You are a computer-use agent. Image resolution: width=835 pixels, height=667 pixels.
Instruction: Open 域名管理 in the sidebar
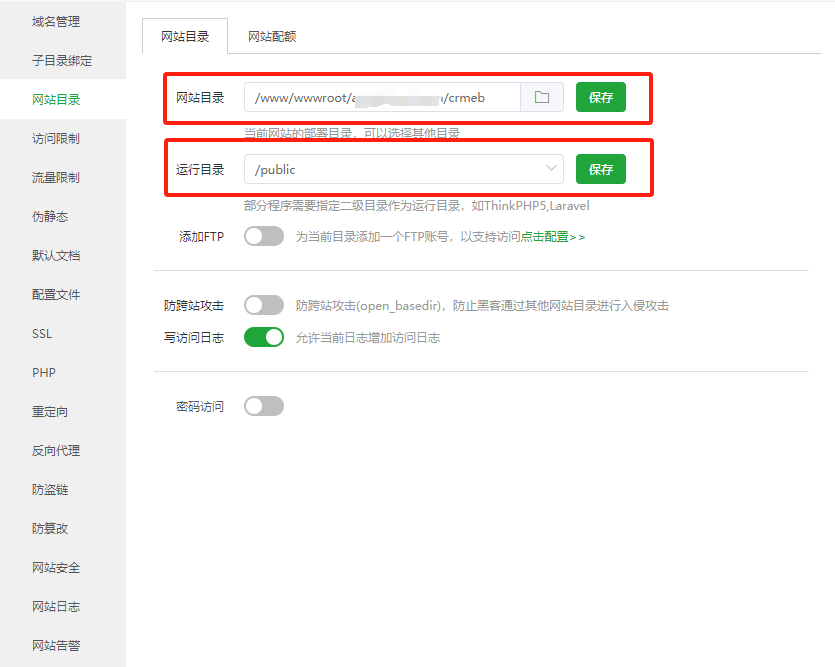pos(56,21)
